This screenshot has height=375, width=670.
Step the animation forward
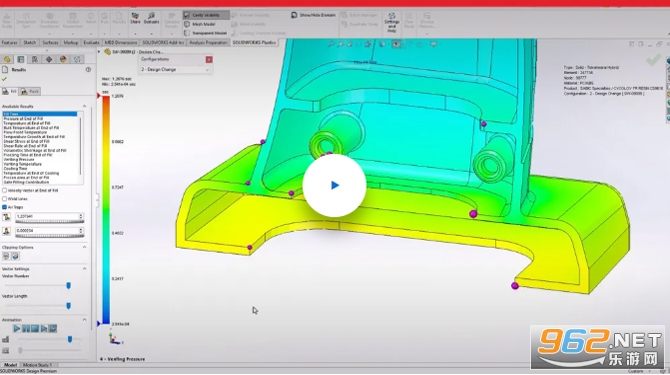44,328
